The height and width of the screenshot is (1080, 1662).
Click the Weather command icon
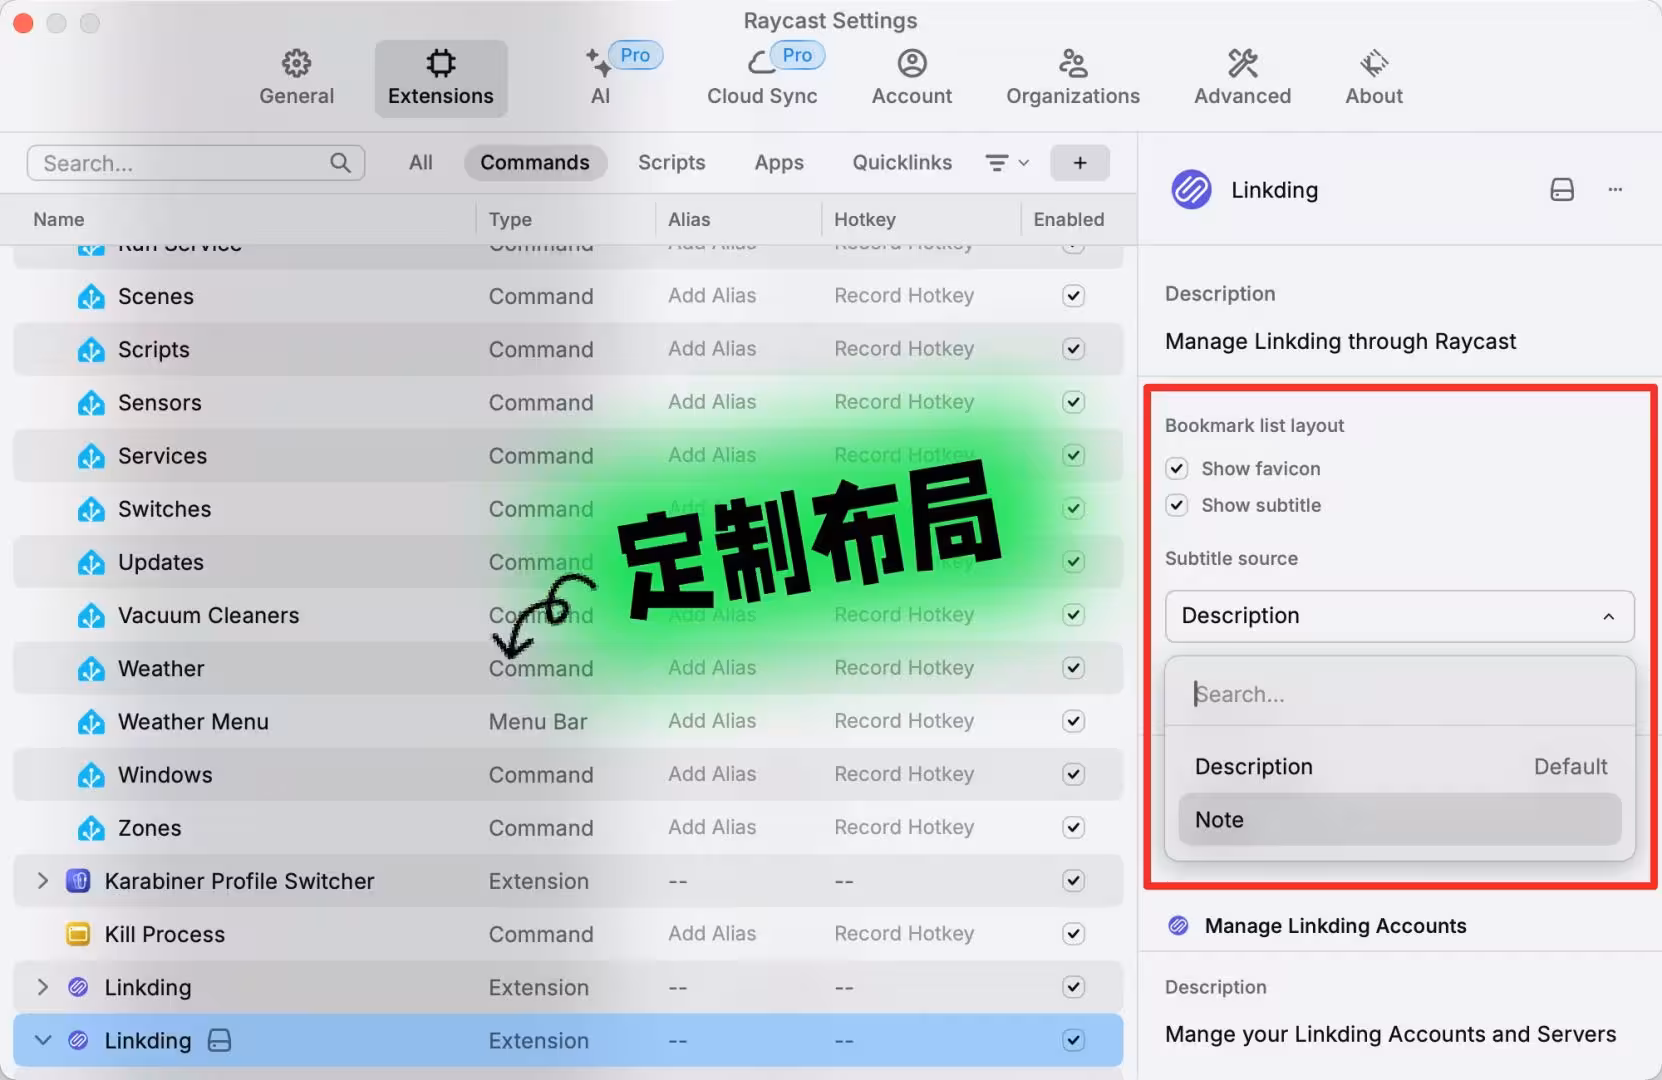tap(91, 669)
